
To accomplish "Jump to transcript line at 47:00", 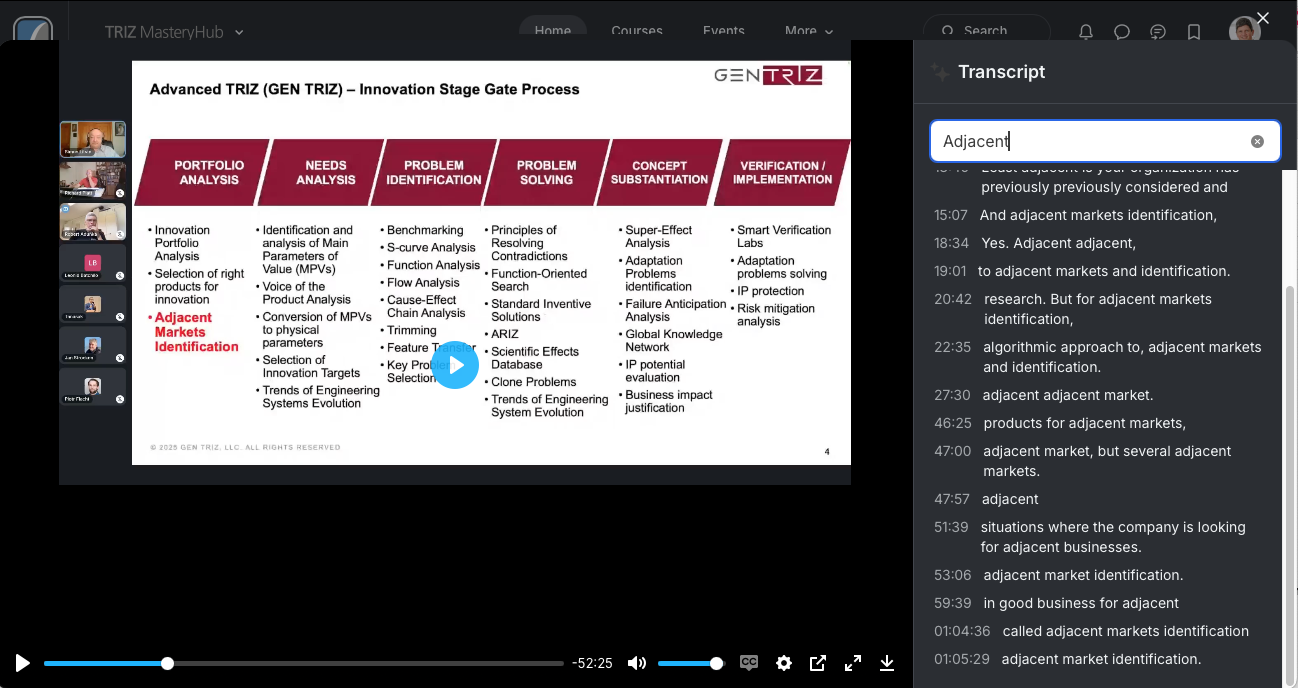I will 1098,461.
